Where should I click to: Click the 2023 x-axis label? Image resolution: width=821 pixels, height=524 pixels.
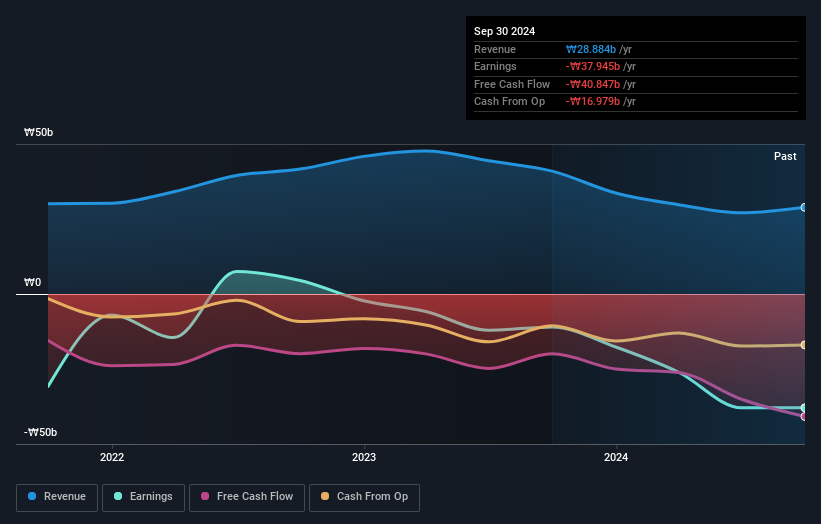(364, 457)
